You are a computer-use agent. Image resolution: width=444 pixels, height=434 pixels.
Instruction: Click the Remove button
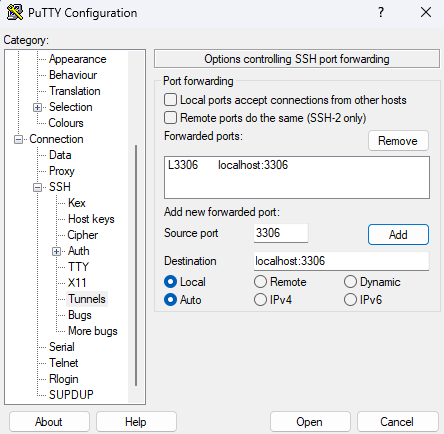398,141
